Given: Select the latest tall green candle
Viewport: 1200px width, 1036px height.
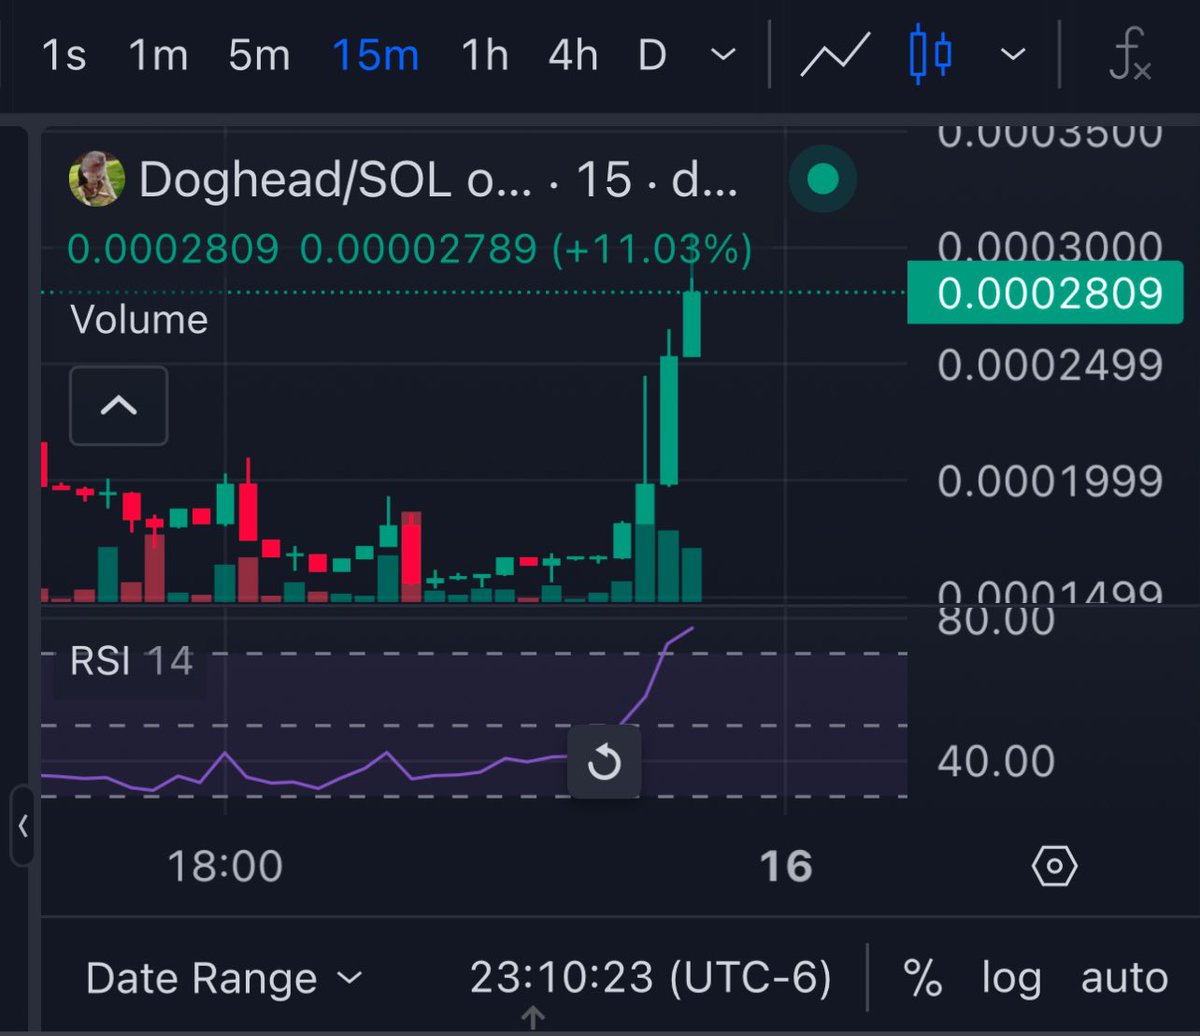Looking at the screenshot, I should tap(691, 323).
